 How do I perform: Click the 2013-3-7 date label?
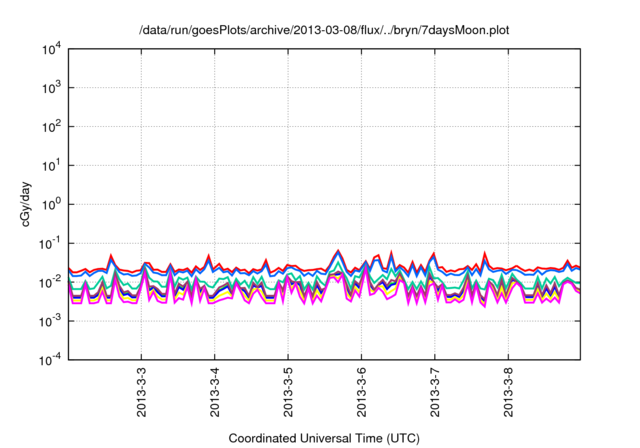pos(435,392)
